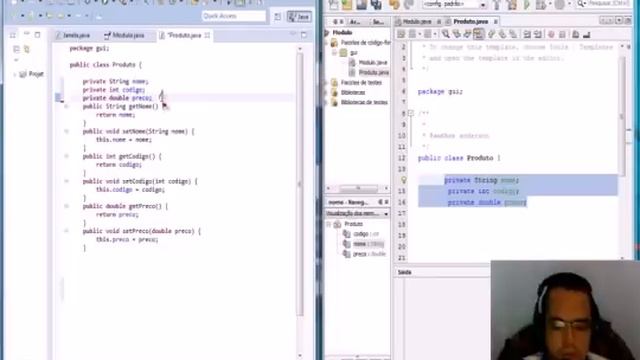Click the Build Project hammer icon in NetBeans

pyautogui.click(x=497, y=5)
